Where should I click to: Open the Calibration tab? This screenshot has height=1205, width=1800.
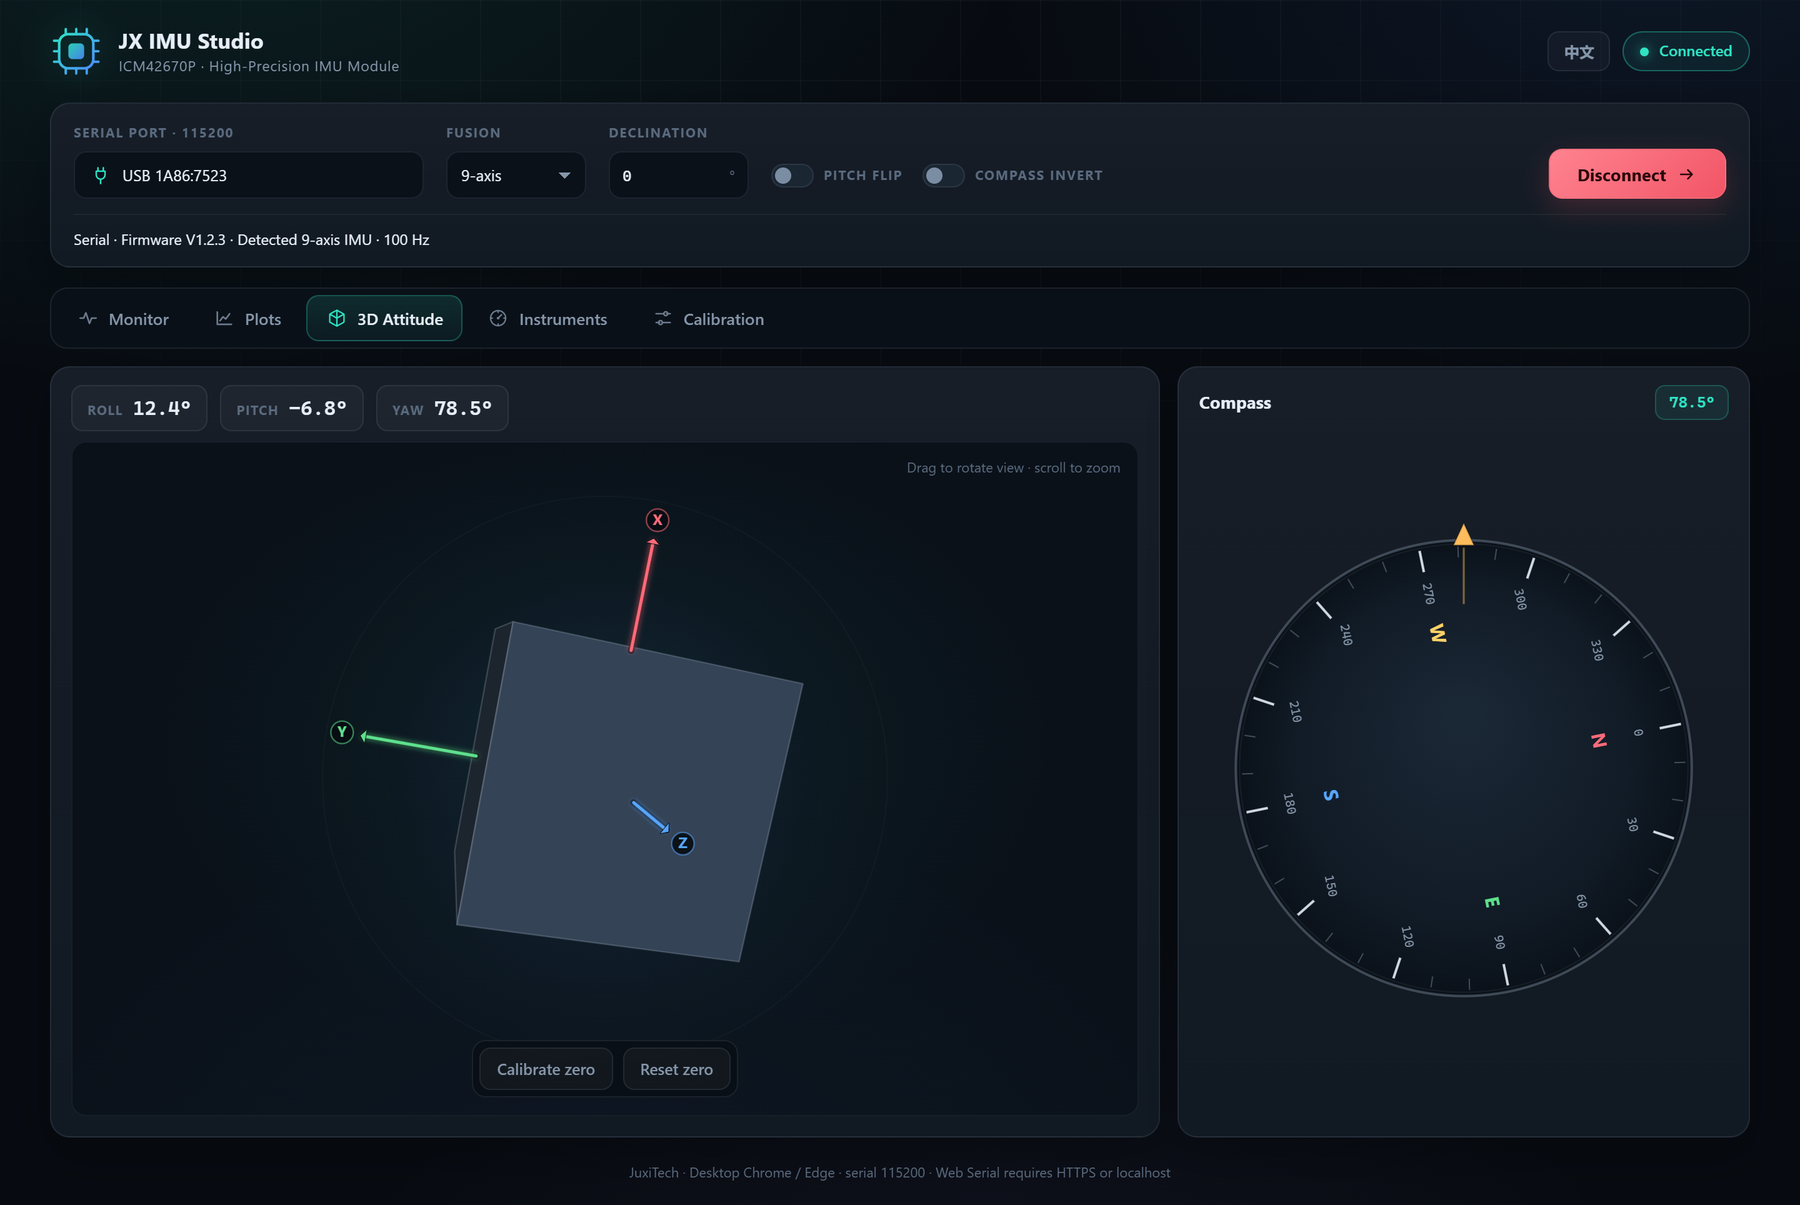click(x=709, y=318)
